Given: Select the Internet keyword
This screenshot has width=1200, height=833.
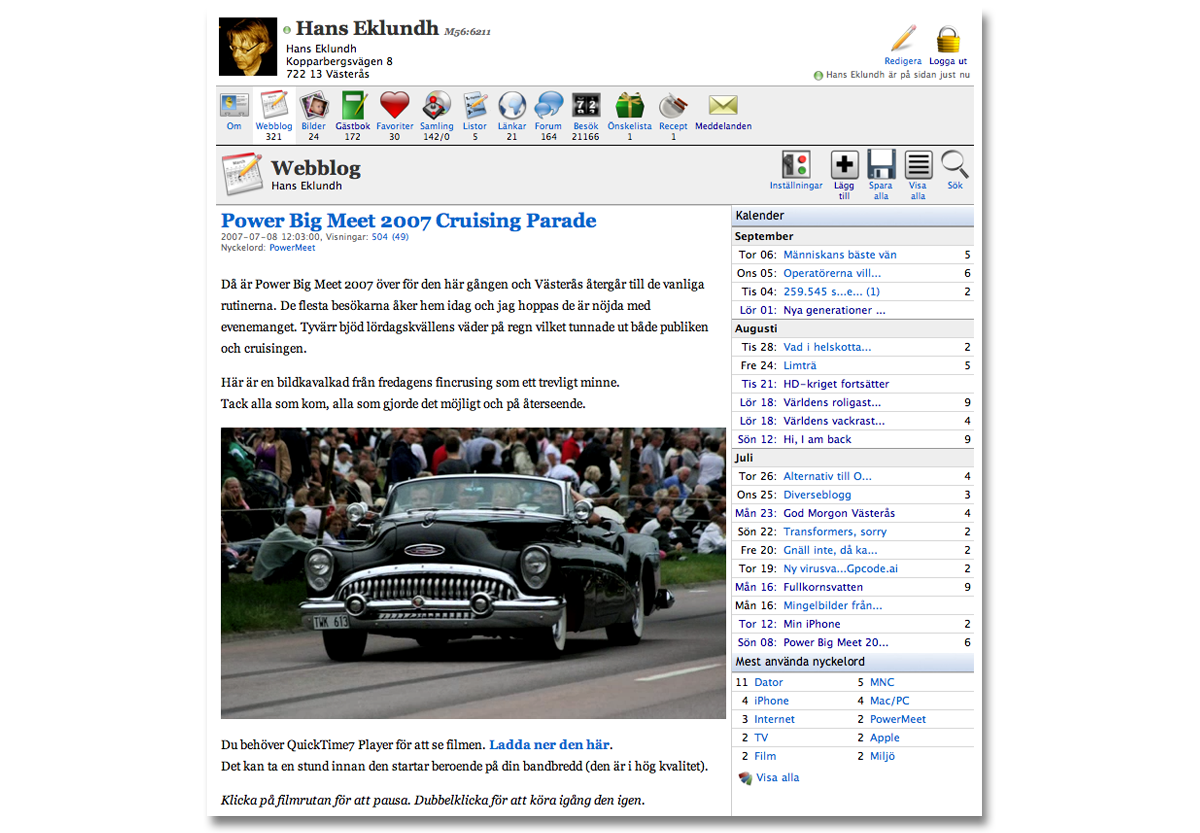Looking at the screenshot, I should (774, 719).
